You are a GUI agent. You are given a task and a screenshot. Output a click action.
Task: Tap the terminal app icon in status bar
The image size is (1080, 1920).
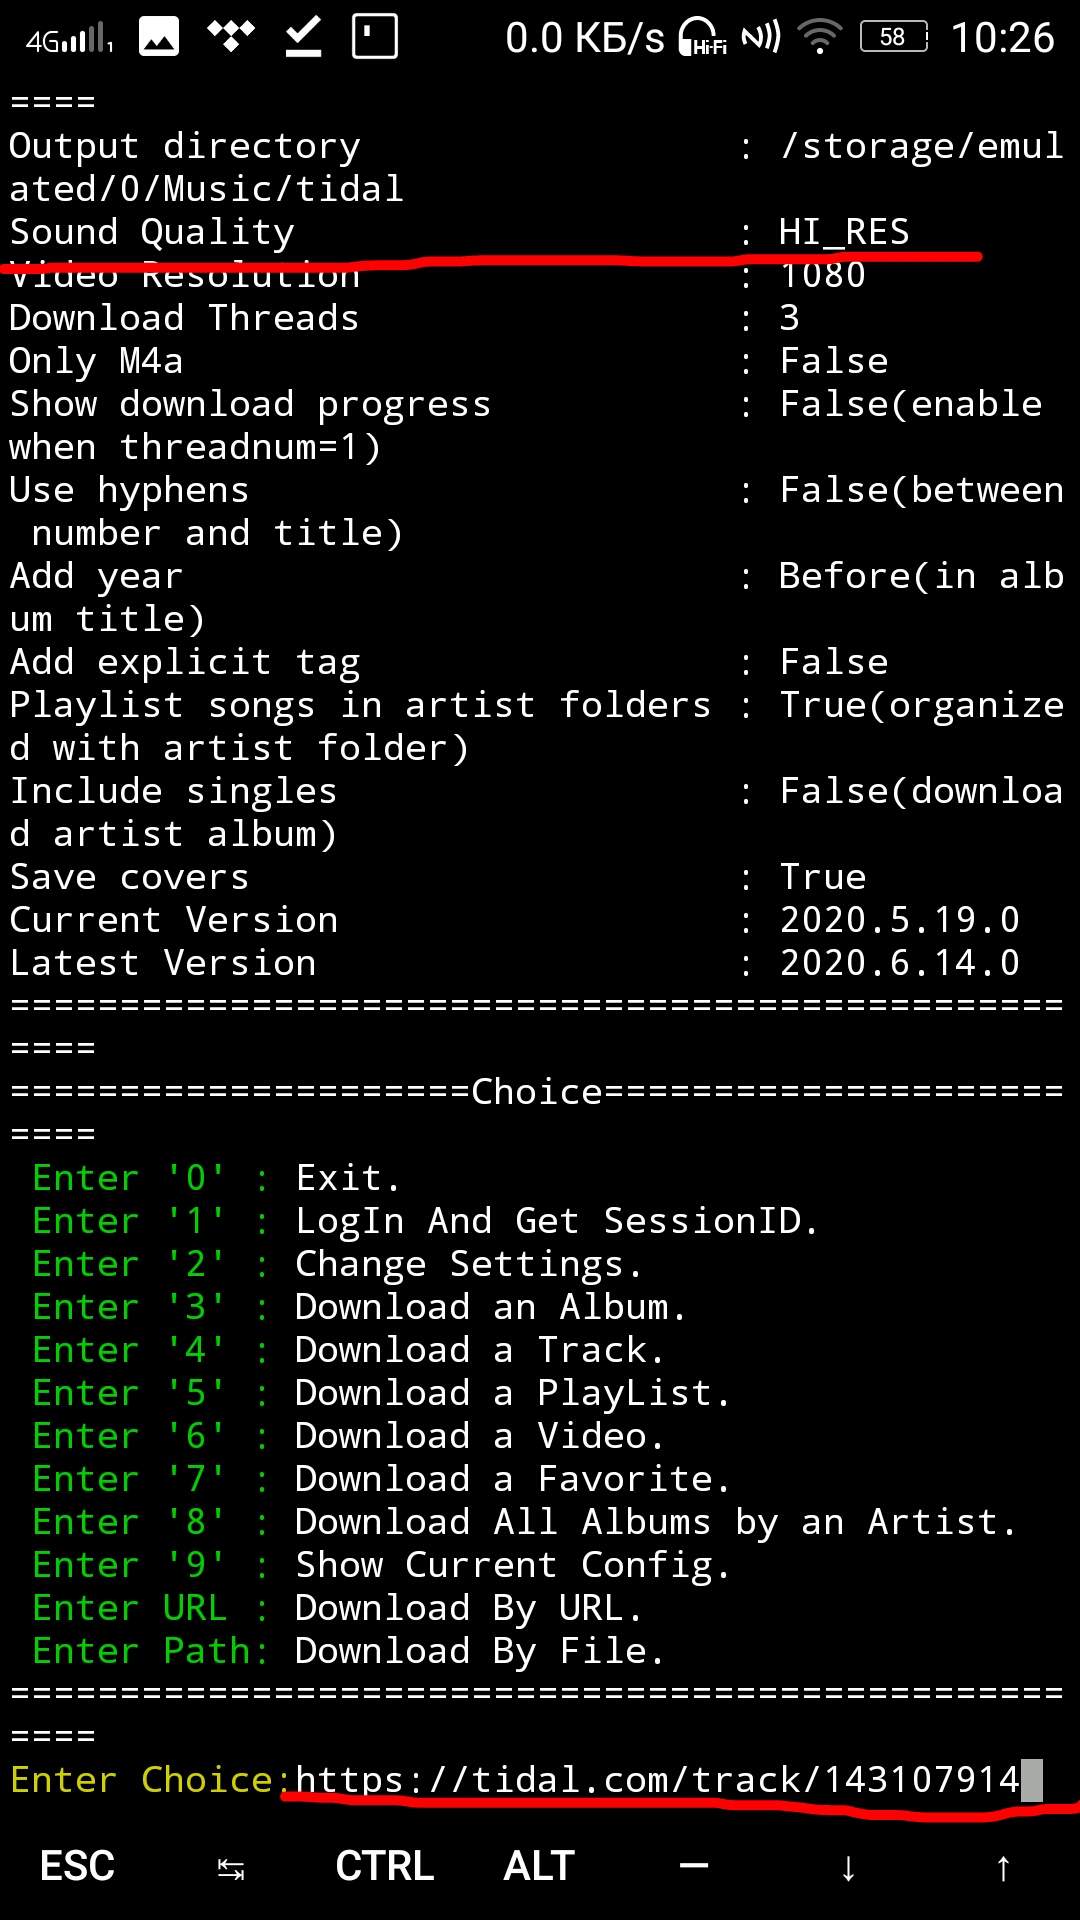pyautogui.click(x=373, y=37)
